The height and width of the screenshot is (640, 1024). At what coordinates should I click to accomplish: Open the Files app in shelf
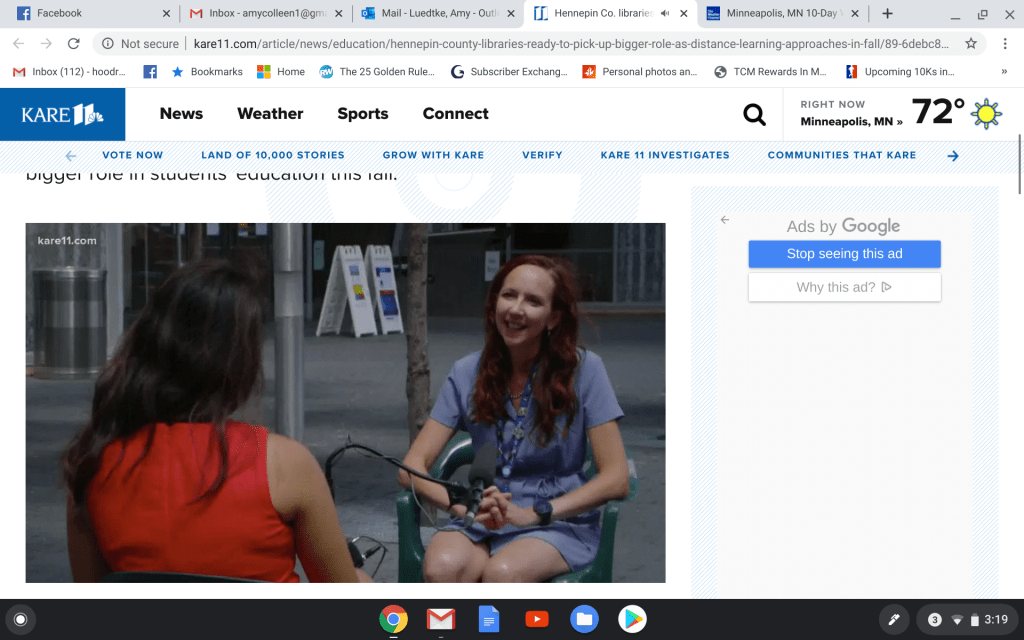[x=584, y=620]
